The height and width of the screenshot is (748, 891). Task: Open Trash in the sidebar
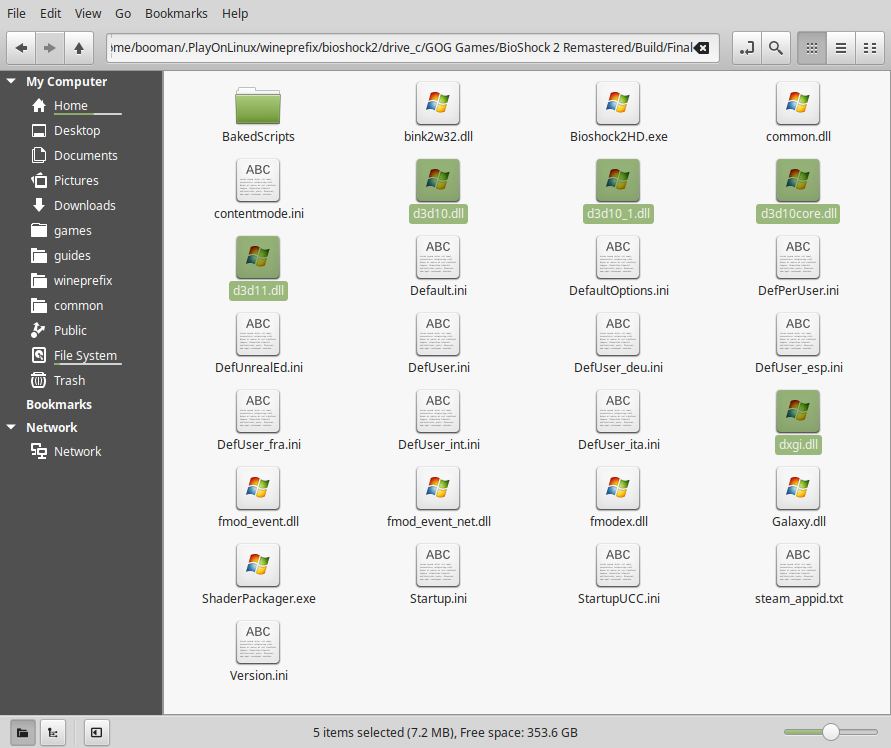tap(69, 381)
